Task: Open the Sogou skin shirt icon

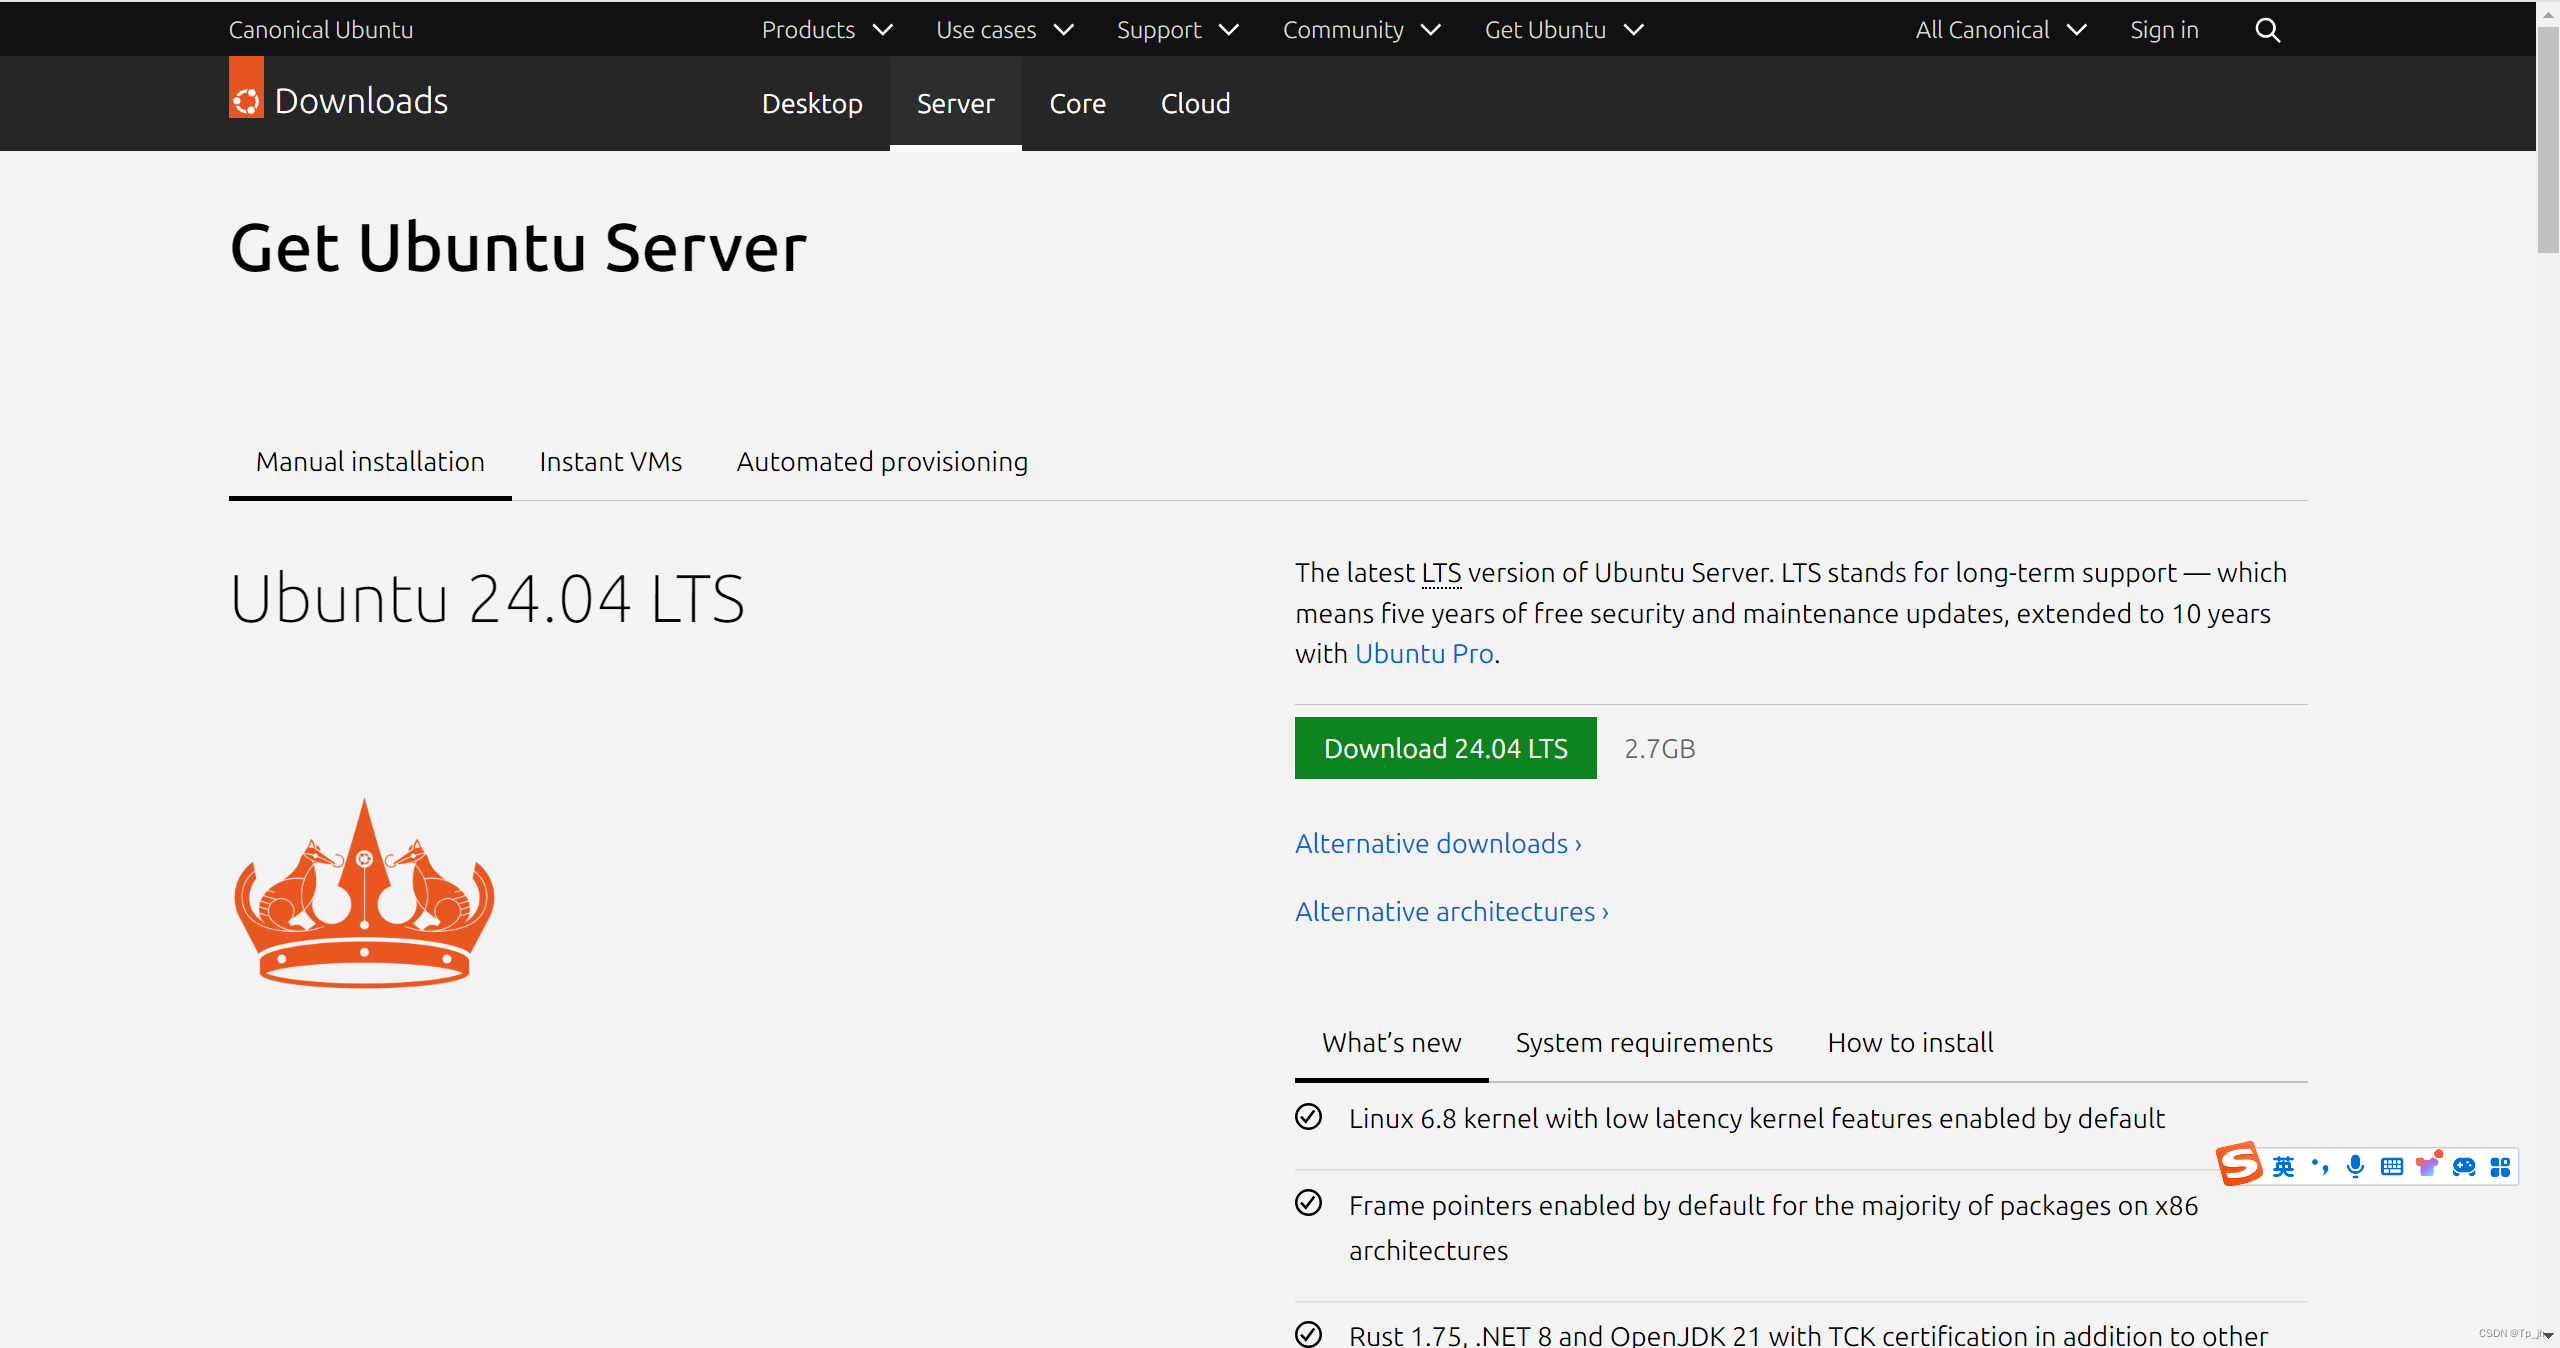Action: tap(2427, 1166)
